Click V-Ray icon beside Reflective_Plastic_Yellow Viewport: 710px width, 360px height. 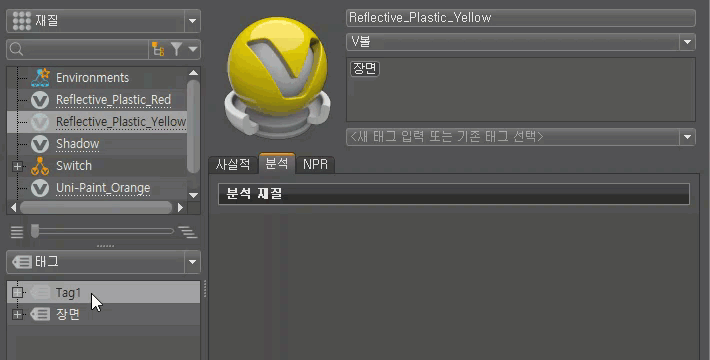pyautogui.click(x=40, y=122)
